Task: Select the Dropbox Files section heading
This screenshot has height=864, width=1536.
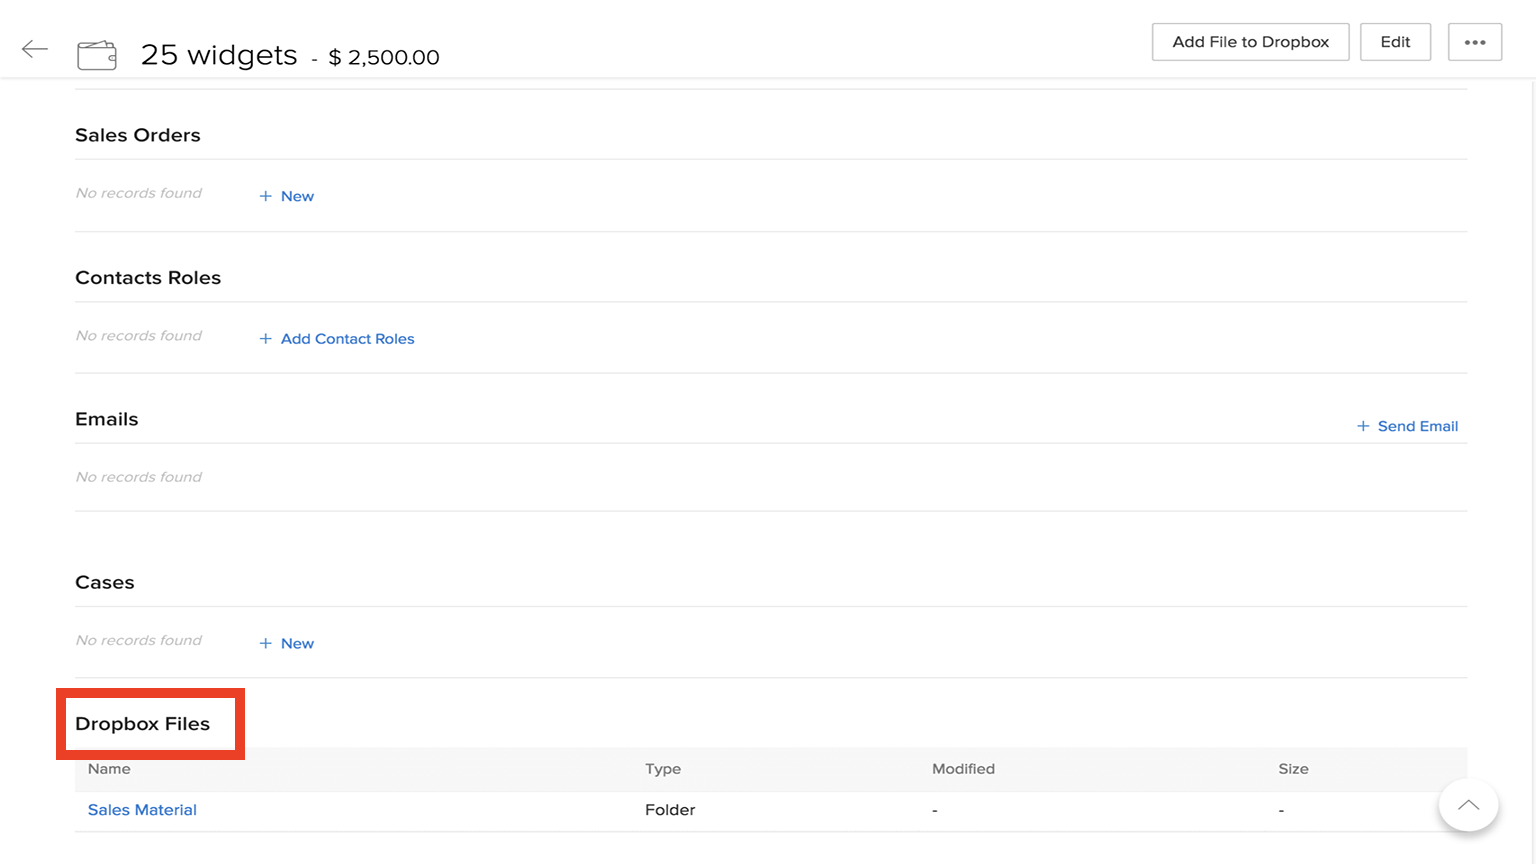Action: point(143,724)
